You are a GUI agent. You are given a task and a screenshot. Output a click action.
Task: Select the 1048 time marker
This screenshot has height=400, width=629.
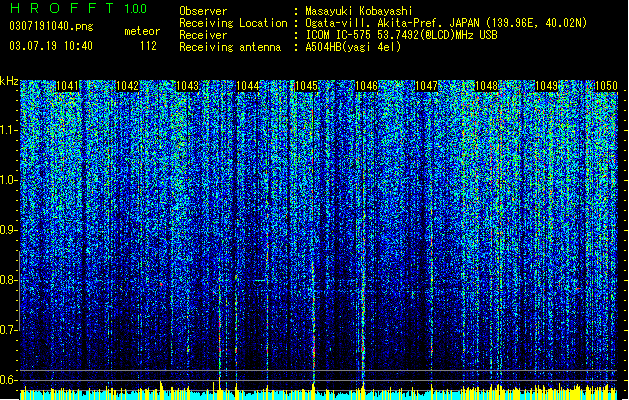(486, 86)
